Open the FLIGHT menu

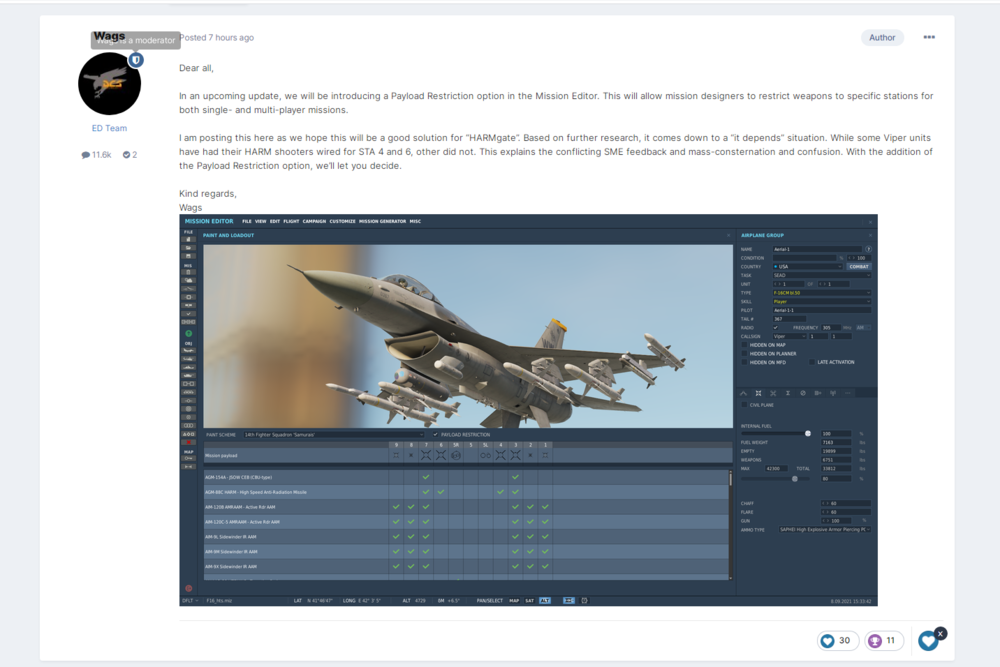coord(291,221)
